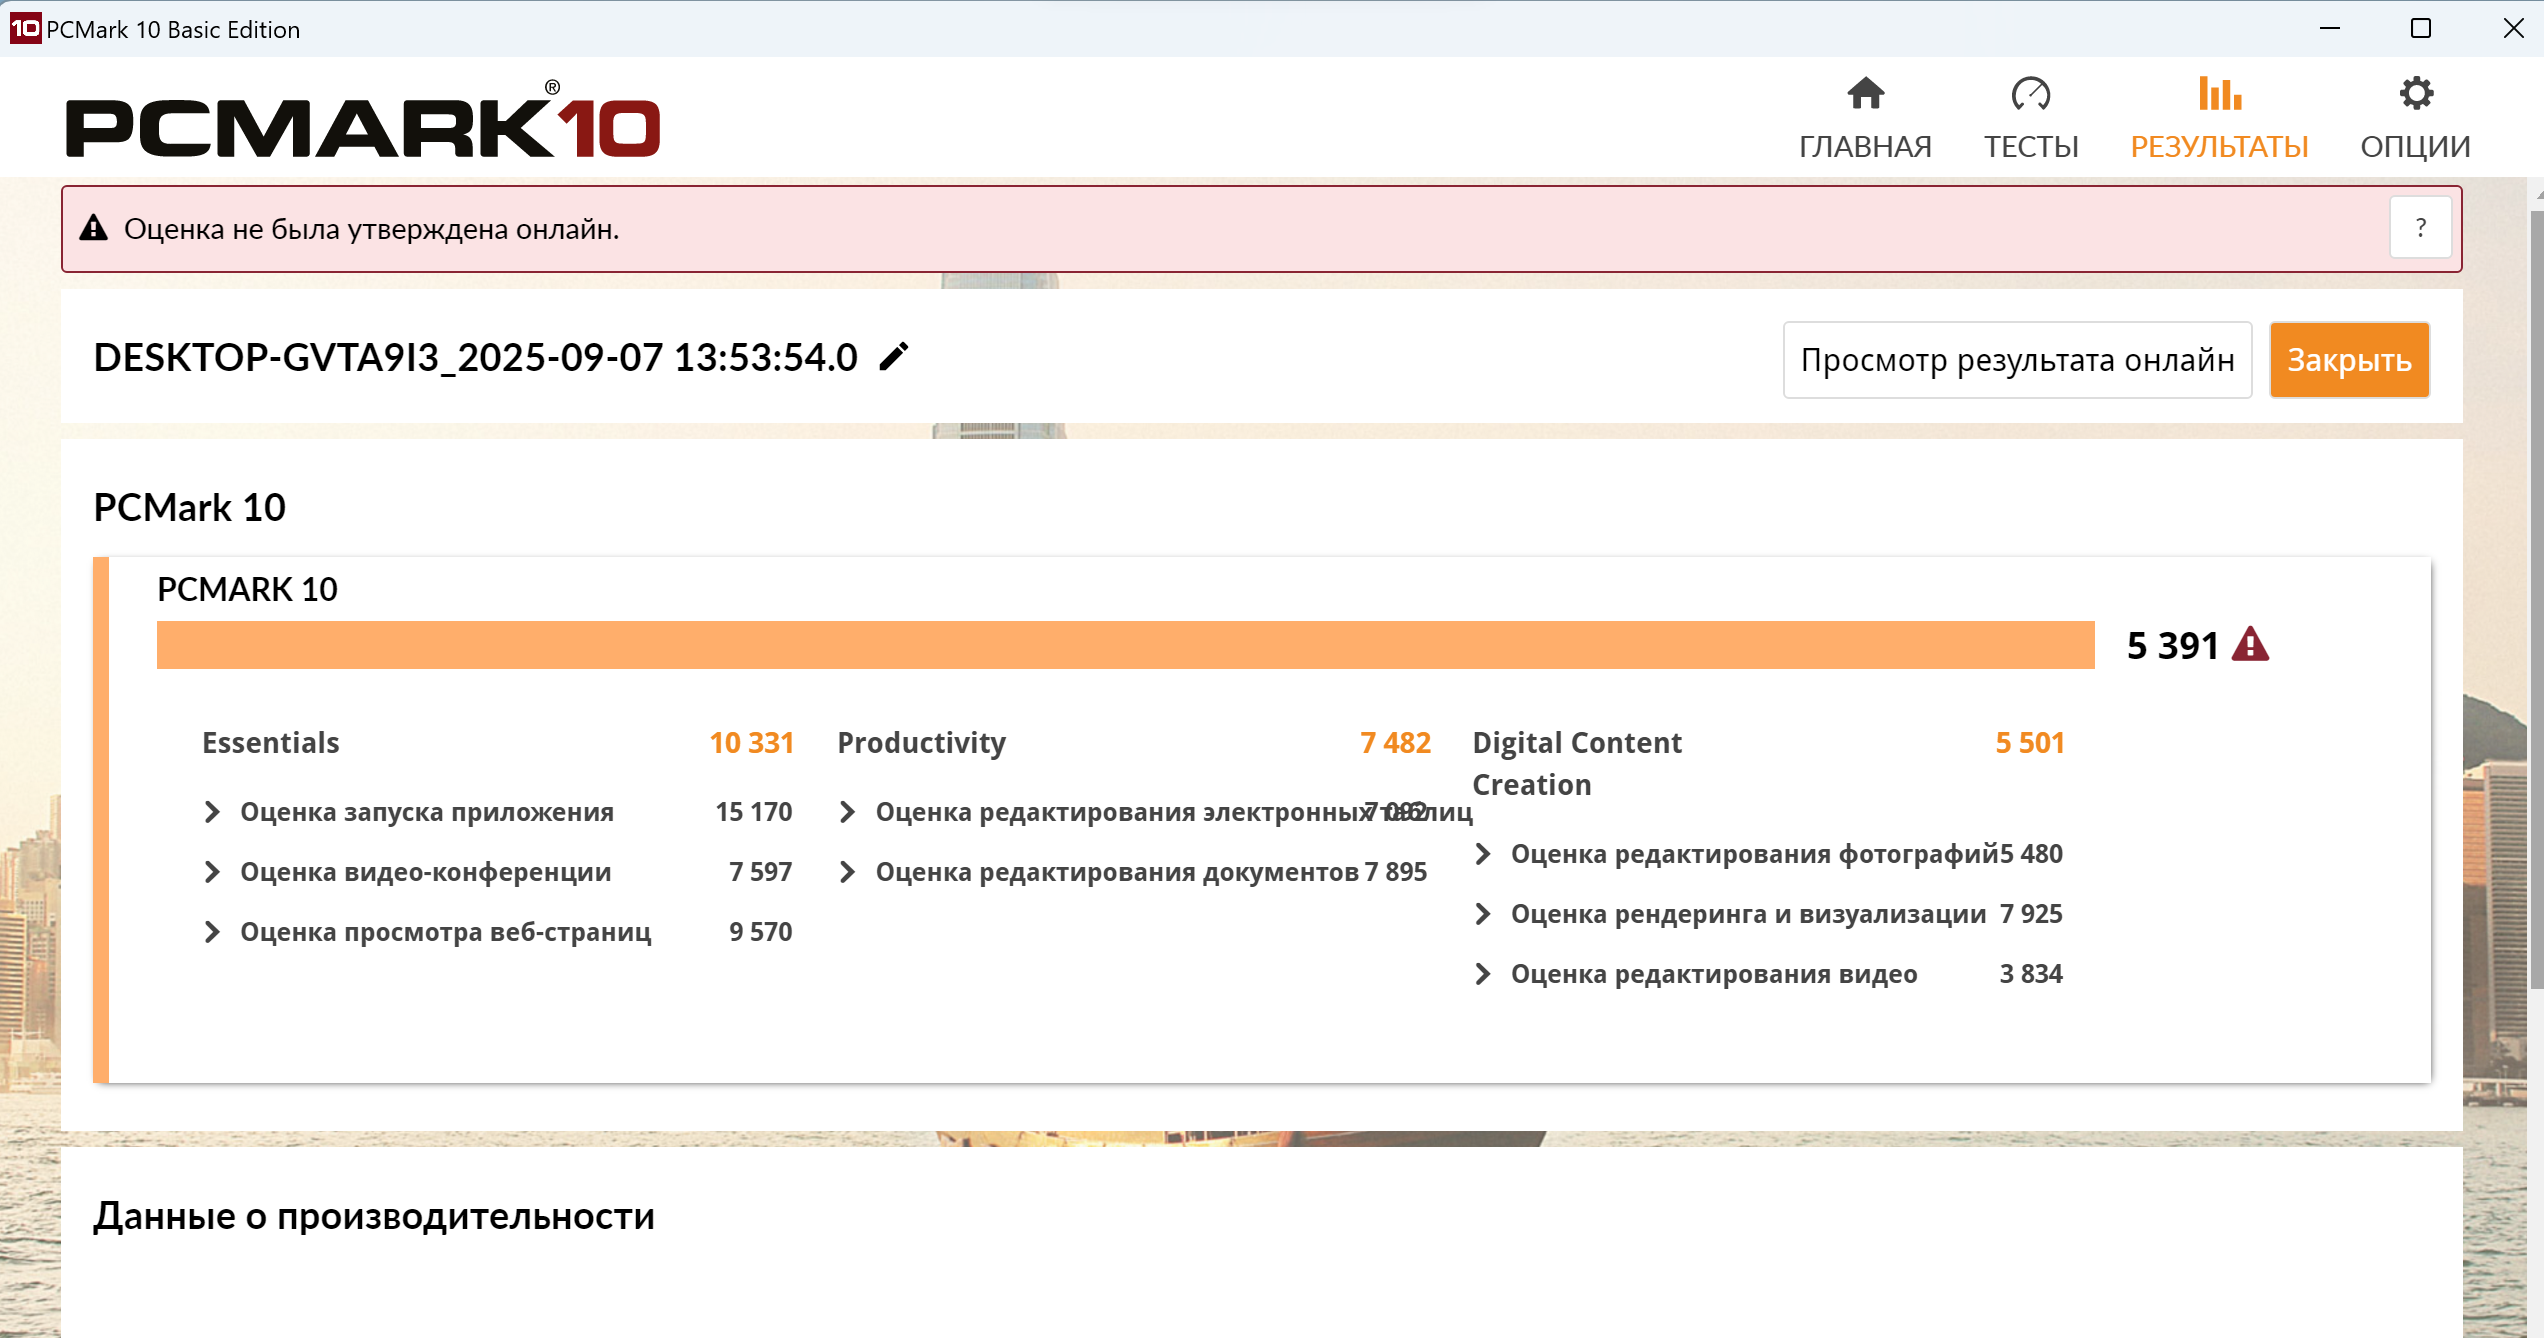Expand Оценка редактирования электронных таблиц
The height and width of the screenshot is (1338, 2544).
pos(847,812)
